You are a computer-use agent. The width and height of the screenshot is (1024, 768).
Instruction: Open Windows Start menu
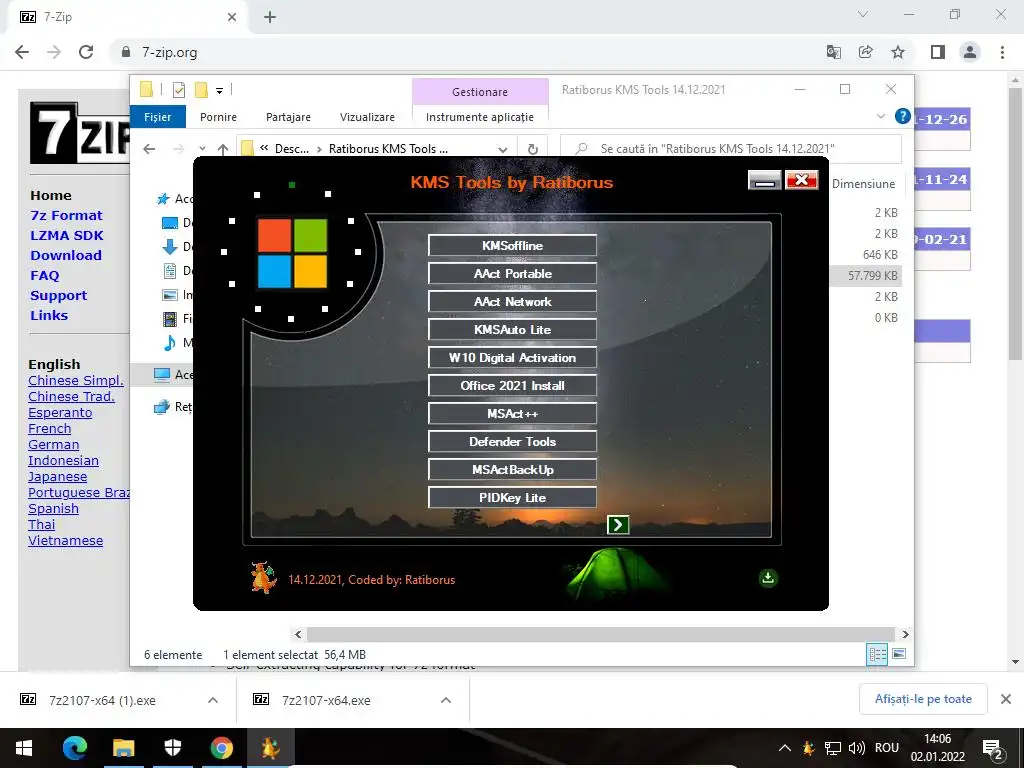[x=24, y=748]
